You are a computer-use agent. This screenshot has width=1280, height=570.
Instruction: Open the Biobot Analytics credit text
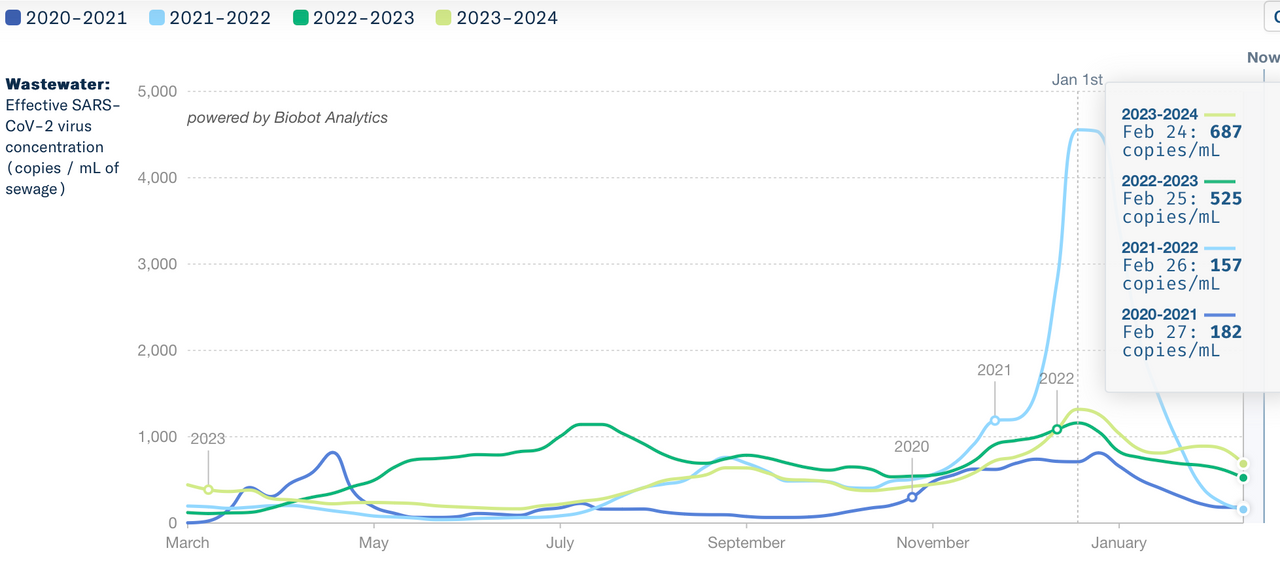(288, 118)
